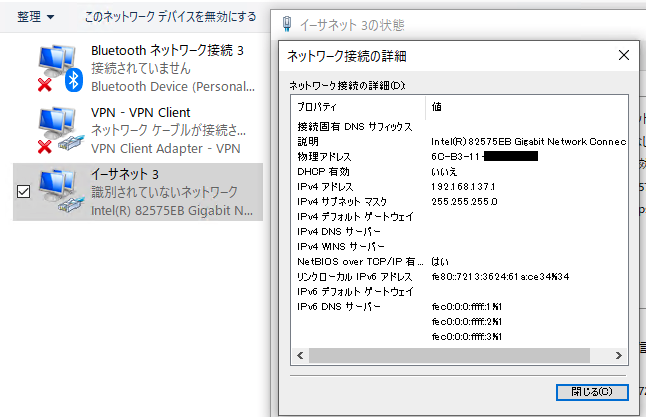Image resolution: width=646 pixels, height=417 pixels.
Task: Click the 192.168.137.1 address value
Action: point(463,187)
